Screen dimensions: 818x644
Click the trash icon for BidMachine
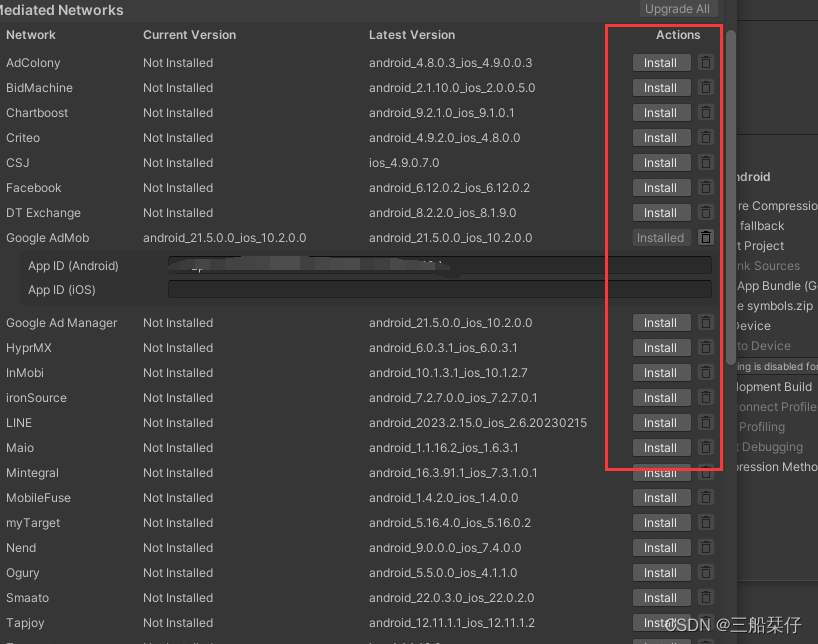pyautogui.click(x=706, y=88)
